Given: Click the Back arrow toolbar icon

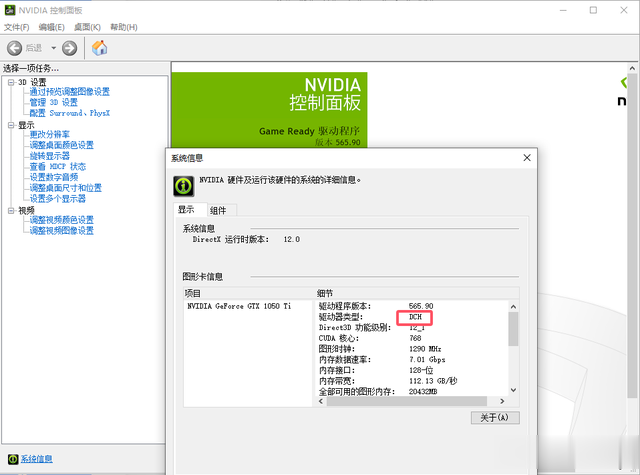Looking at the screenshot, I should [x=14, y=48].
